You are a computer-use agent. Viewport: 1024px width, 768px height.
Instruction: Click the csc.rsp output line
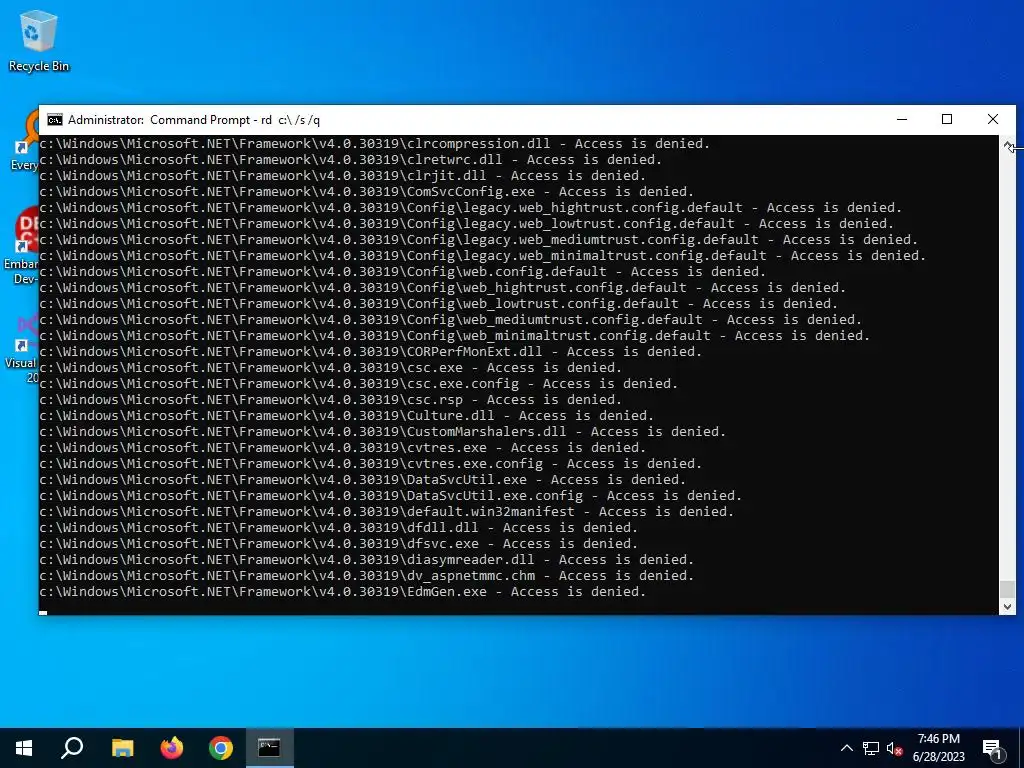(x=331, y=400)
